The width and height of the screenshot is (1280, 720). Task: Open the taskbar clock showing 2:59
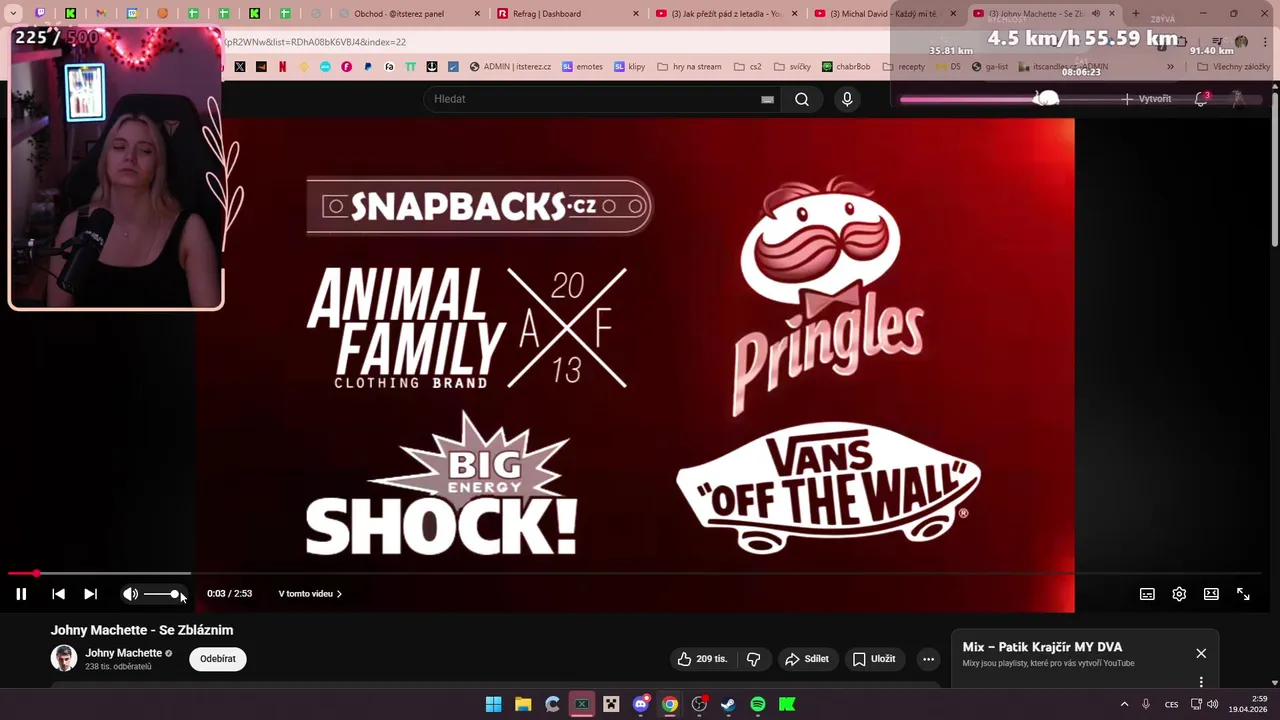(1249, 704)
